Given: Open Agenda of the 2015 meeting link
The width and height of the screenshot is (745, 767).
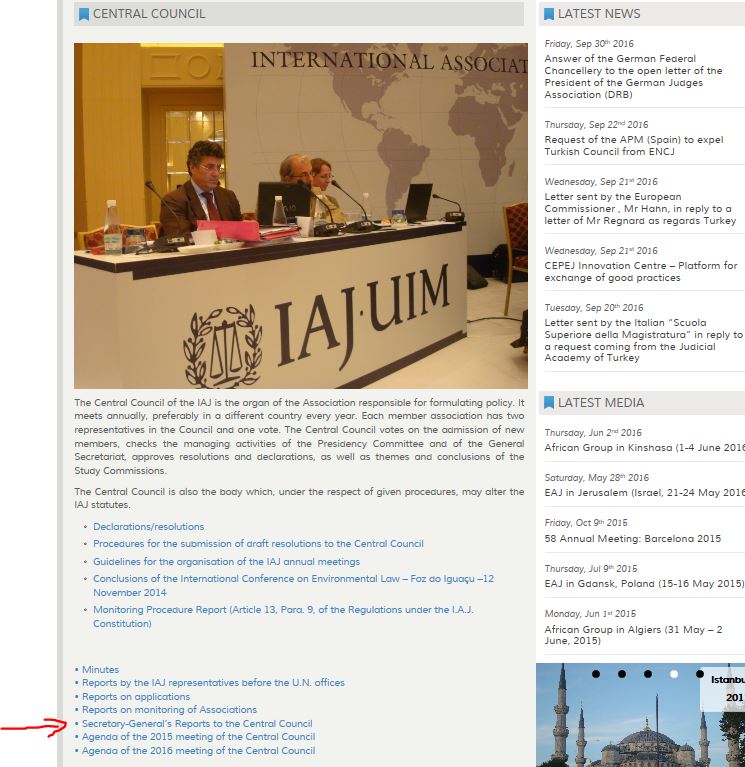Looking at the screenshot, I should [199, 737].
